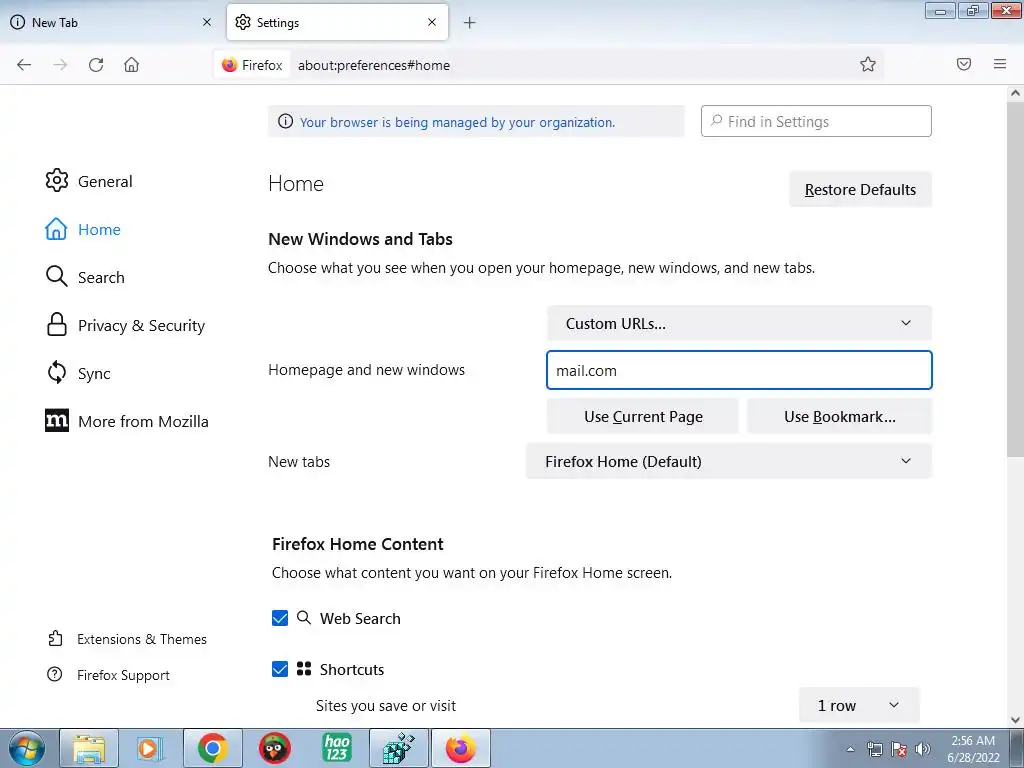The height and width of the screenshot is (768, 1024).
Task: Open the Windows Start menu
Action: (x=27, y=748)
